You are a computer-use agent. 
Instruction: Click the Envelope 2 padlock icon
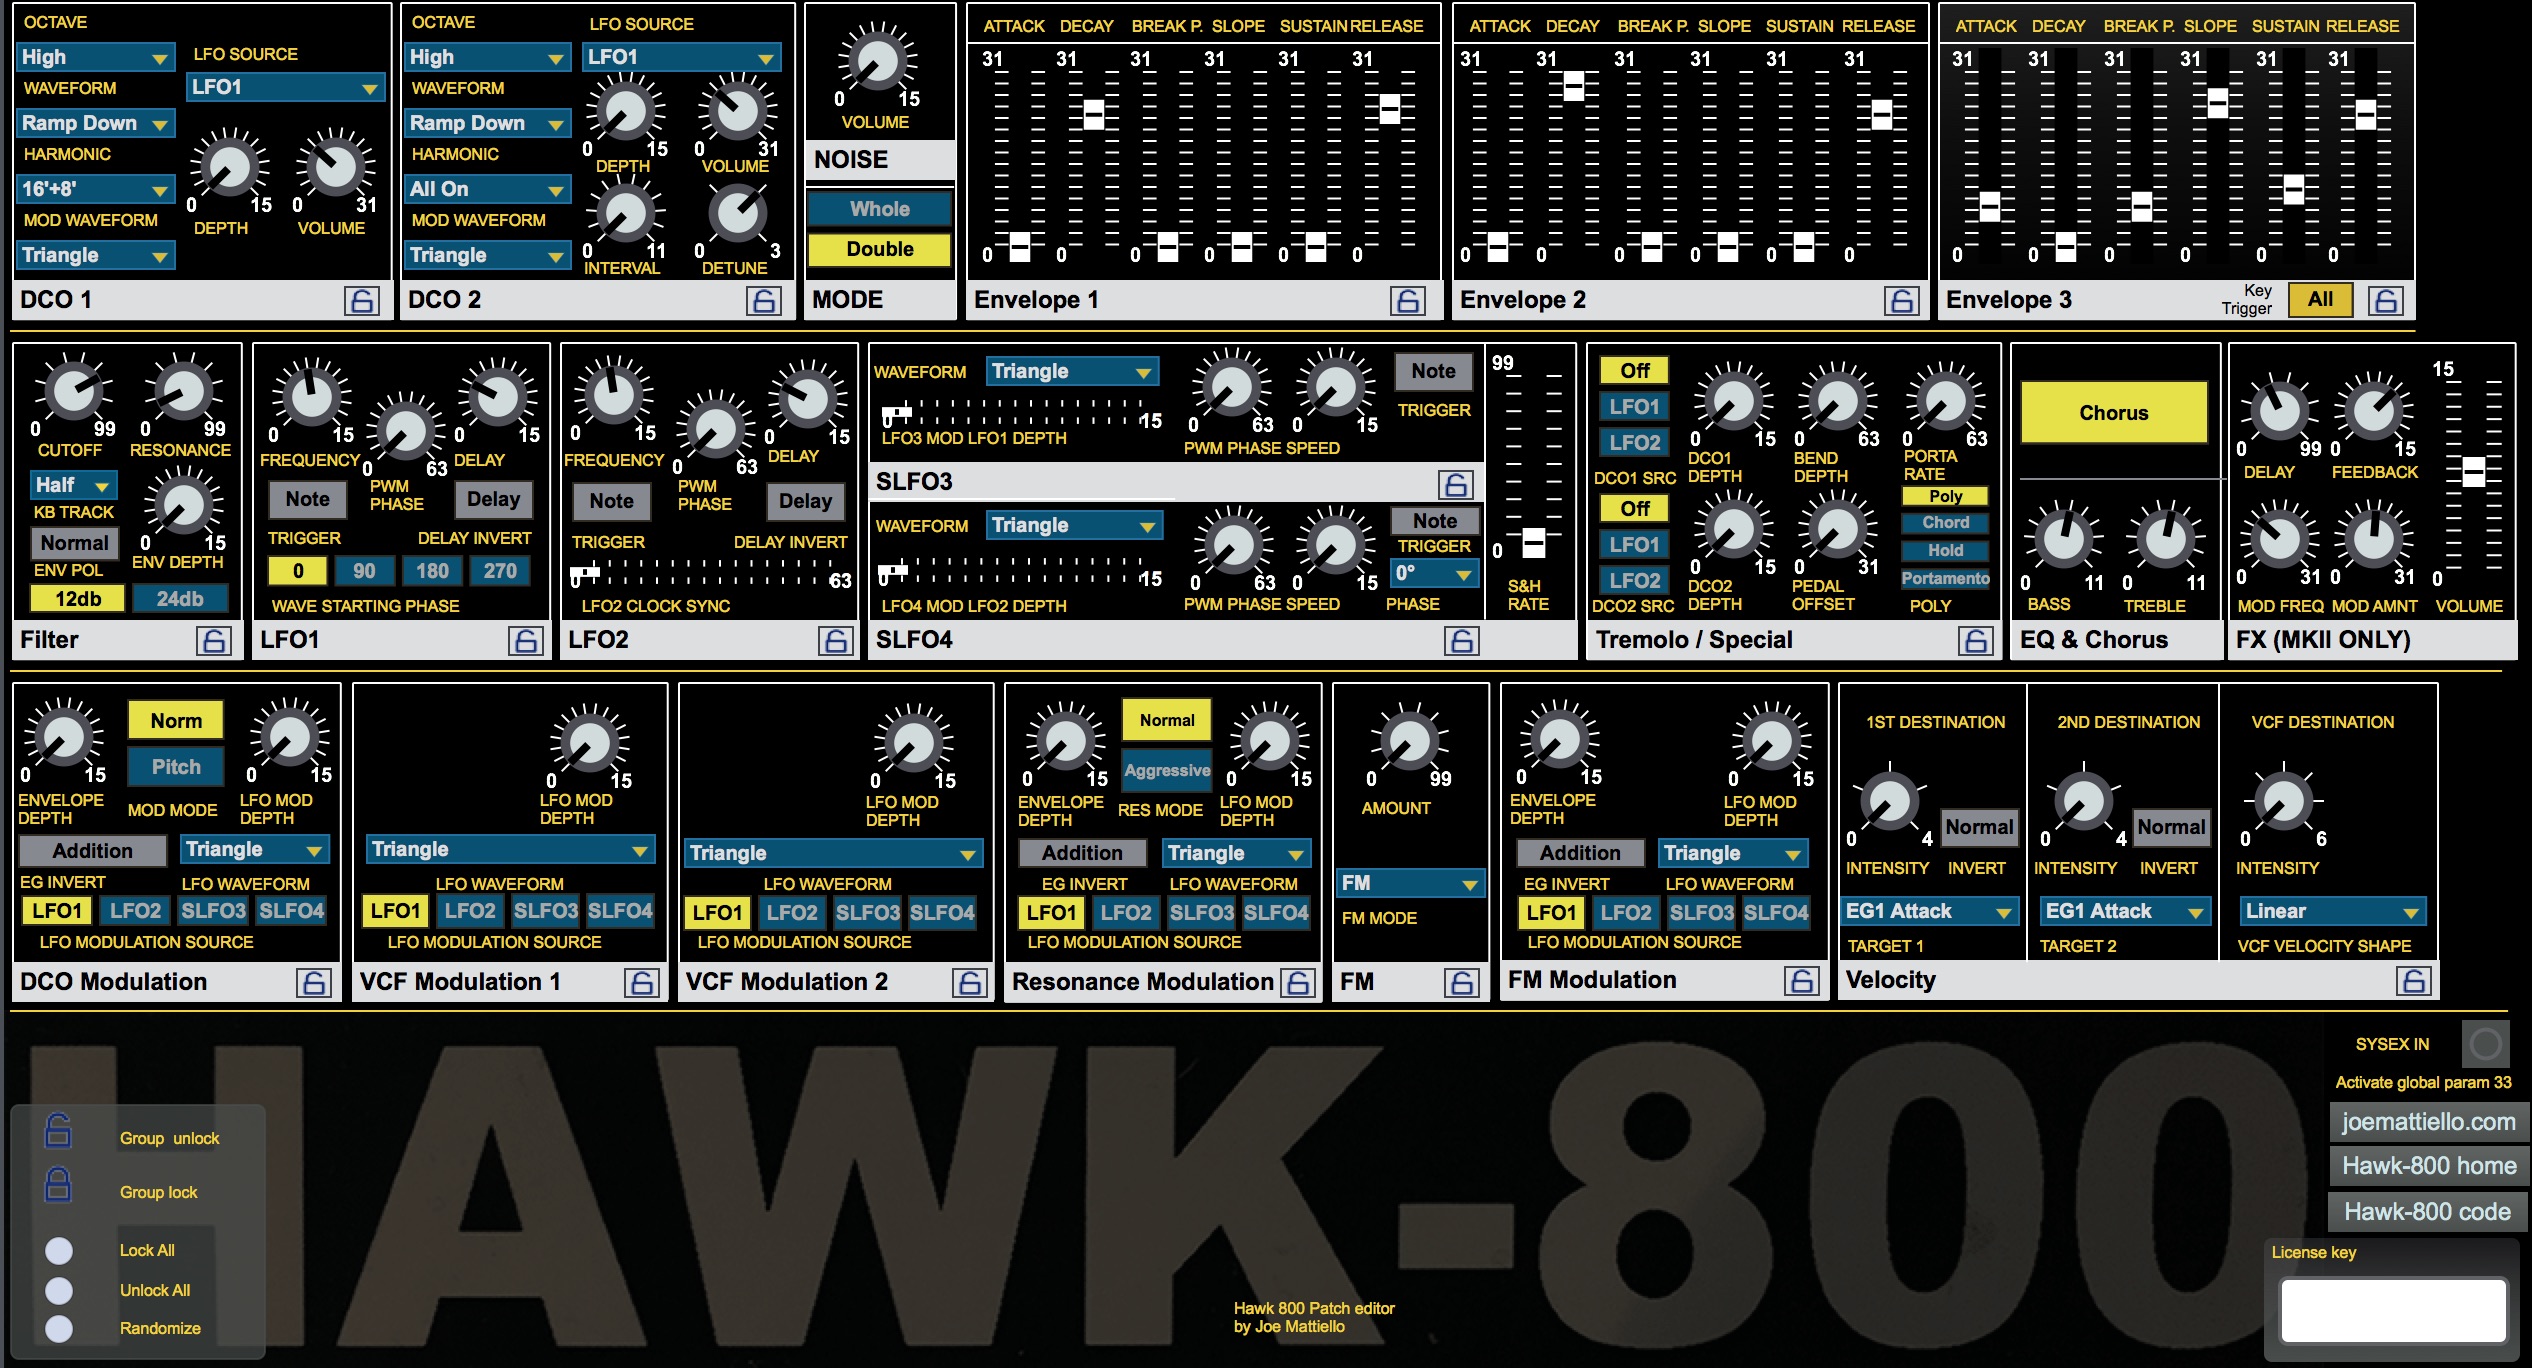click(x=1901, y=300)
